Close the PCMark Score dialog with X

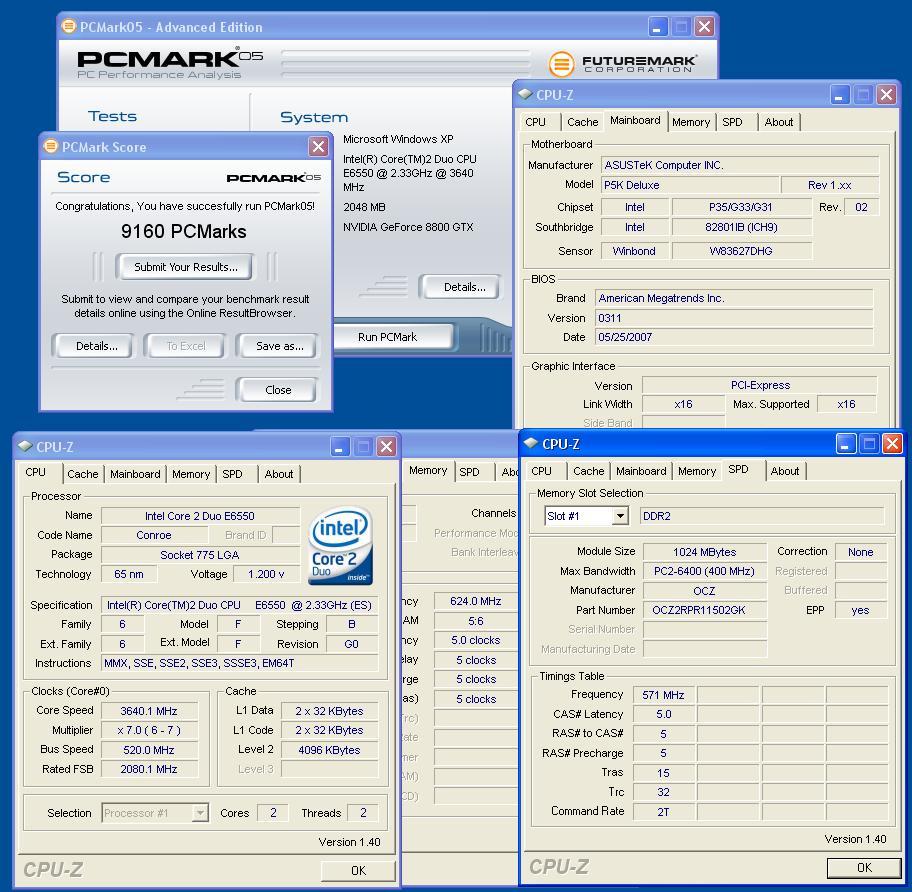318,147
